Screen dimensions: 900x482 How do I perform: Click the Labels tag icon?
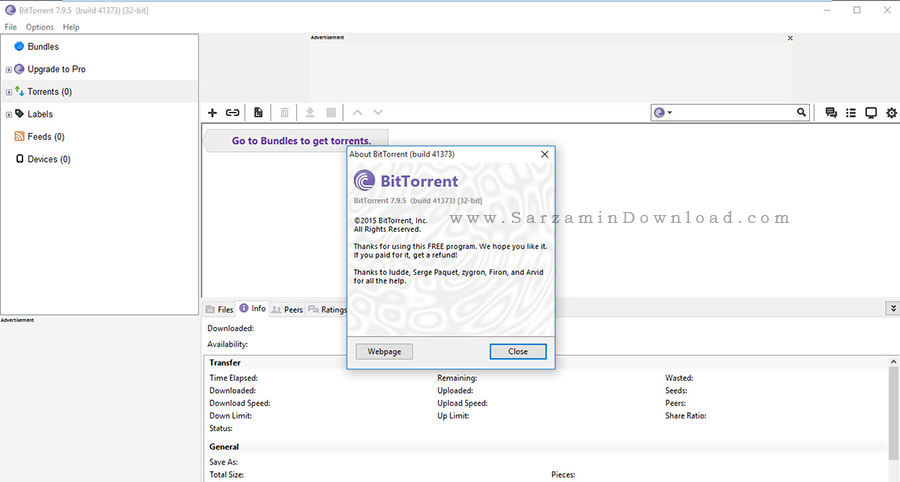(x=19, y=114)
